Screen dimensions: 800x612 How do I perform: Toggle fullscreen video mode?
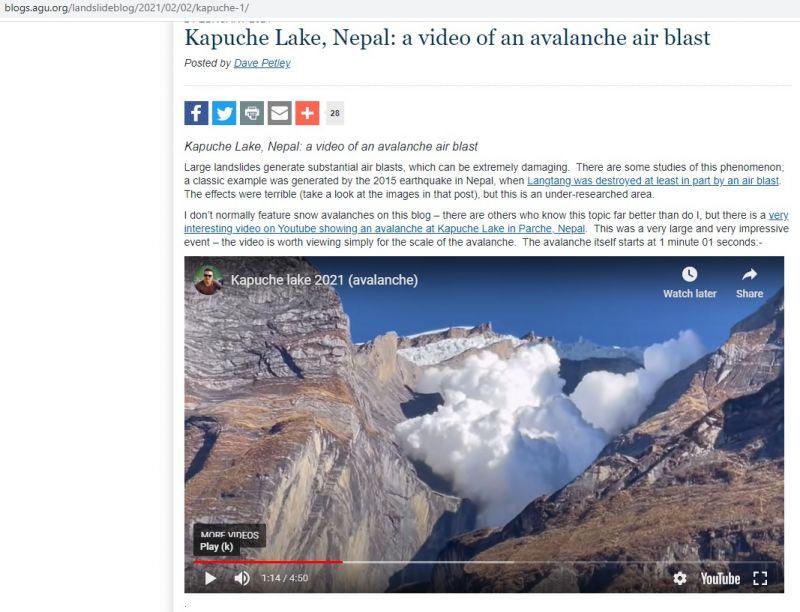760,578
